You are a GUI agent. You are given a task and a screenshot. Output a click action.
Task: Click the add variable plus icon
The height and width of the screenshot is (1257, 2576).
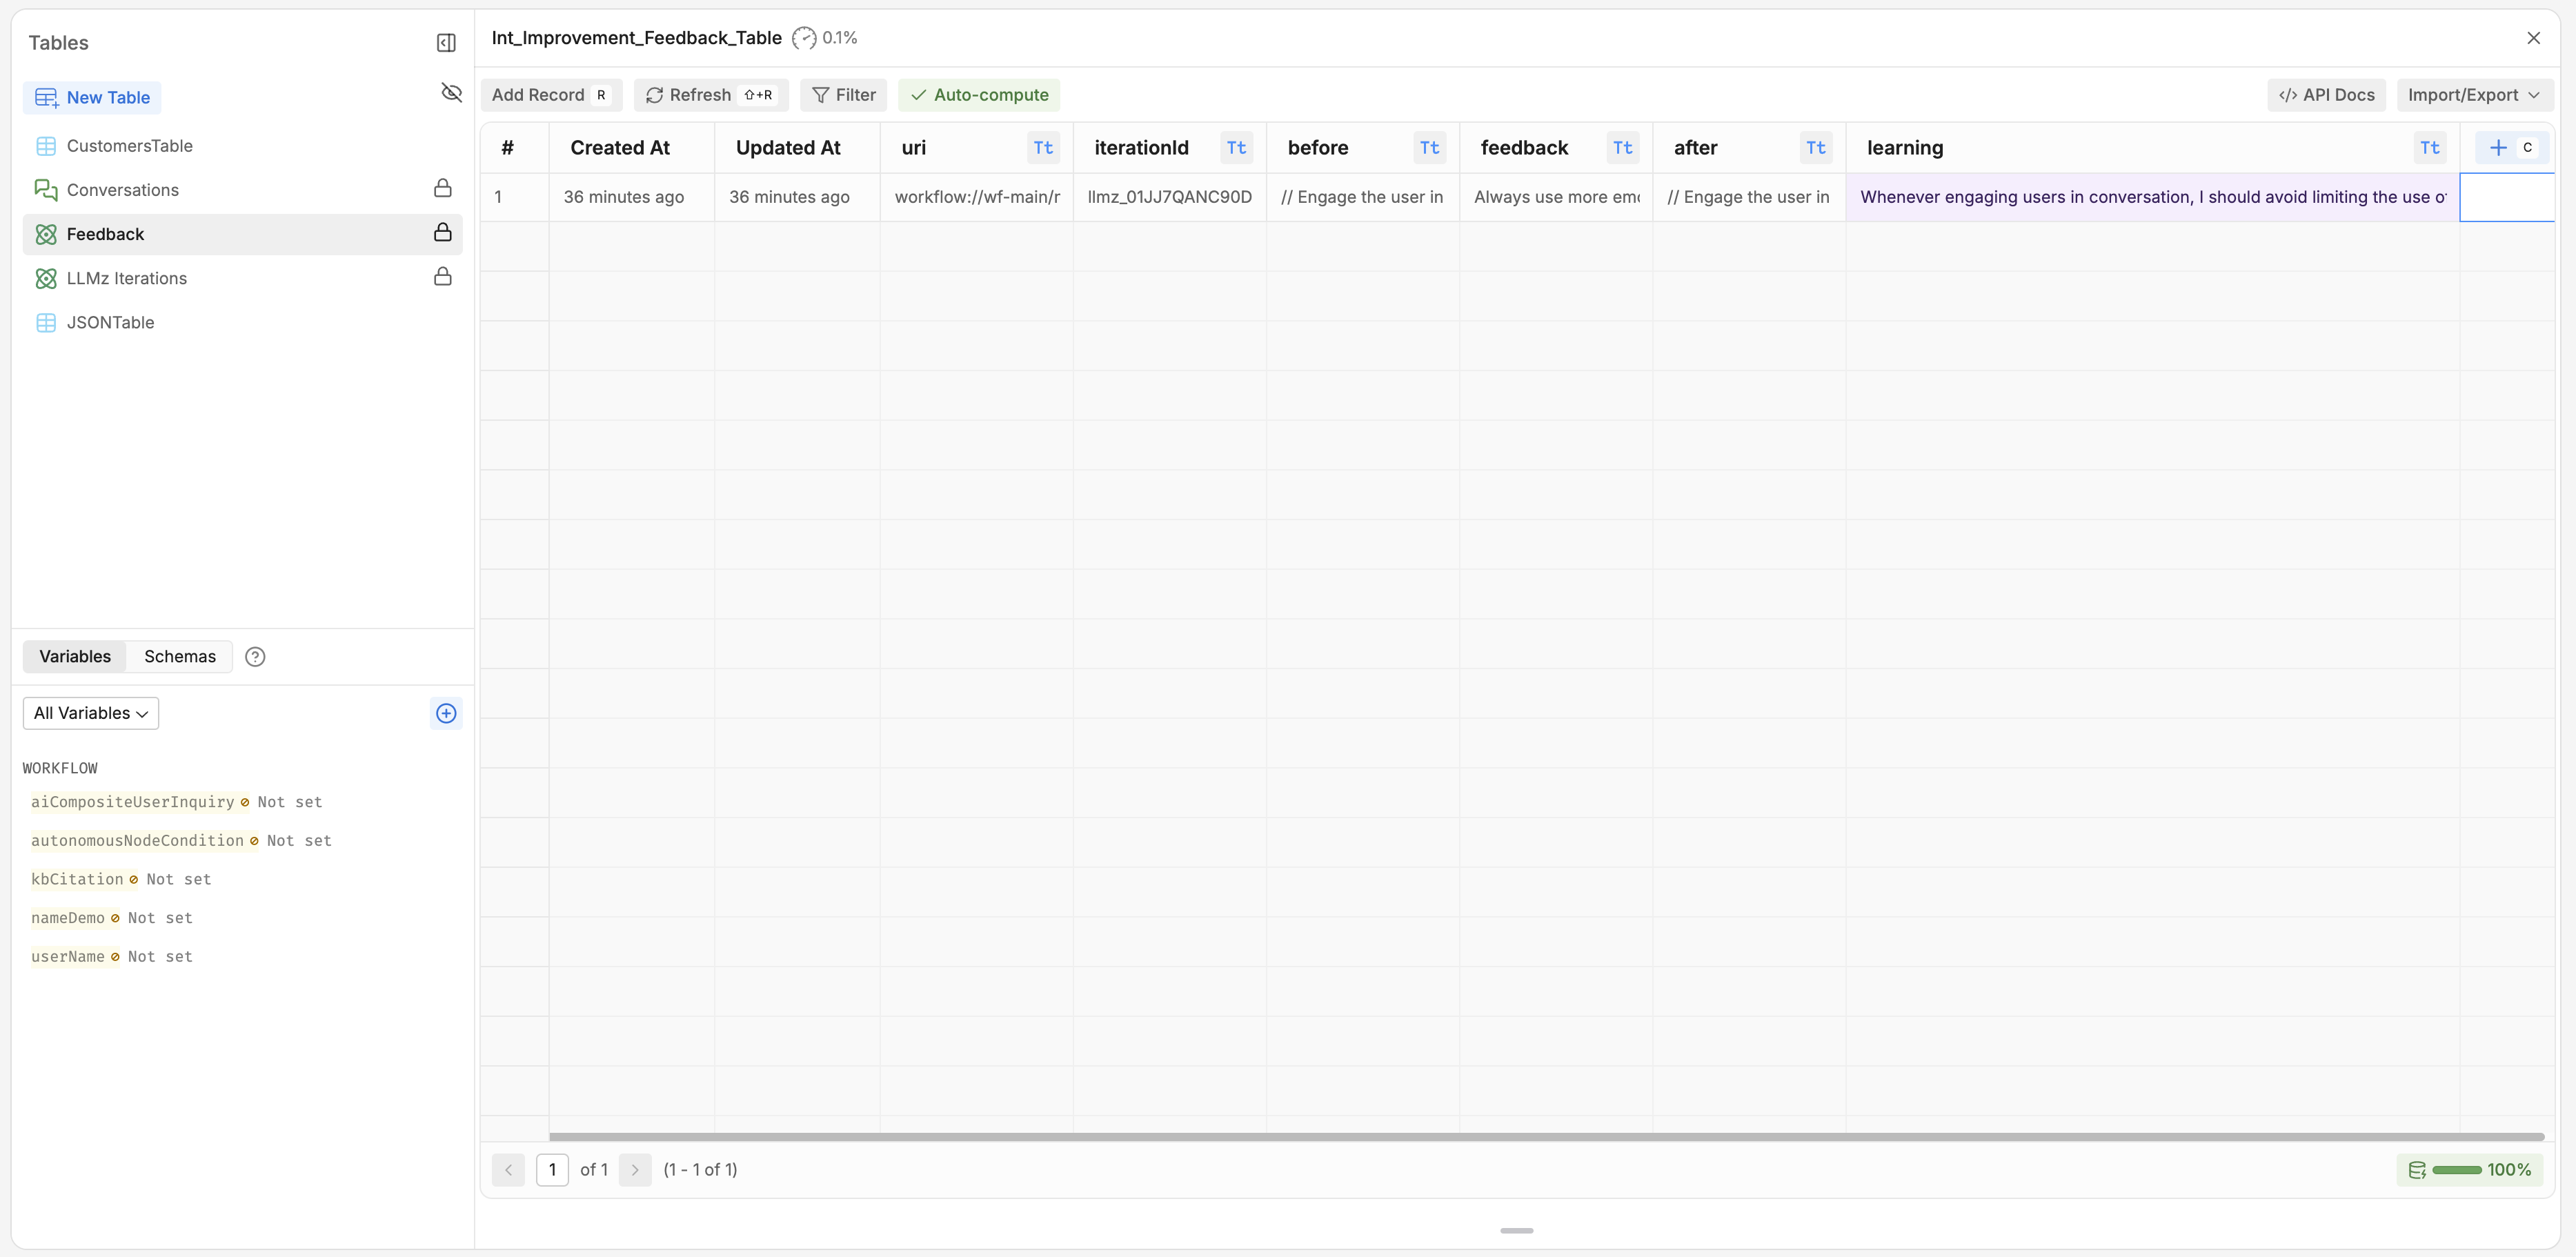pyautogui.click(x=446, y=713)
